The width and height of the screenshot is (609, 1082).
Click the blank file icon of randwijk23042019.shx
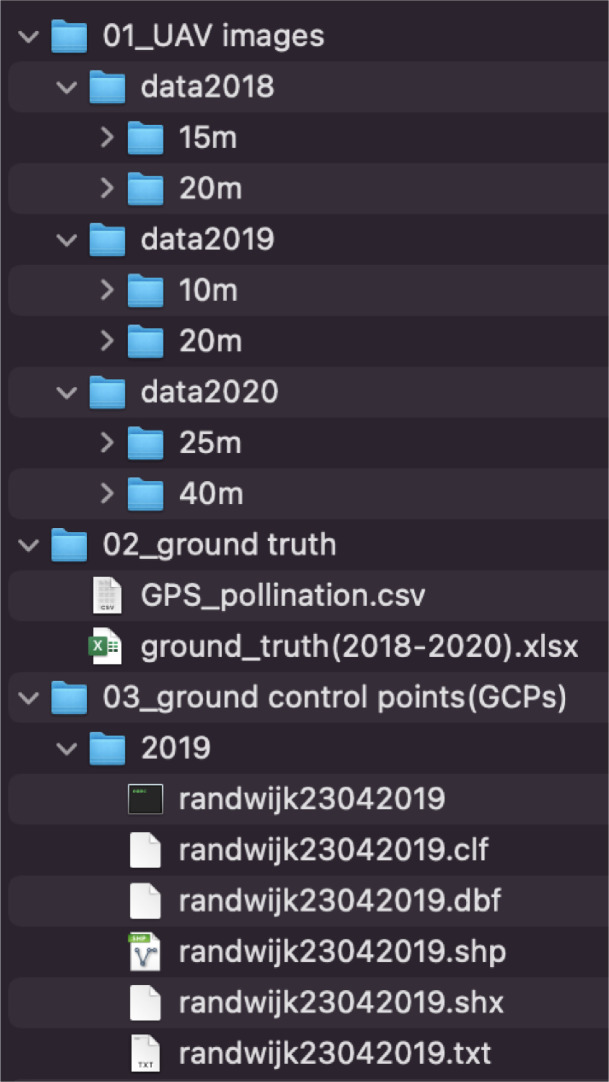[146, 1002]
